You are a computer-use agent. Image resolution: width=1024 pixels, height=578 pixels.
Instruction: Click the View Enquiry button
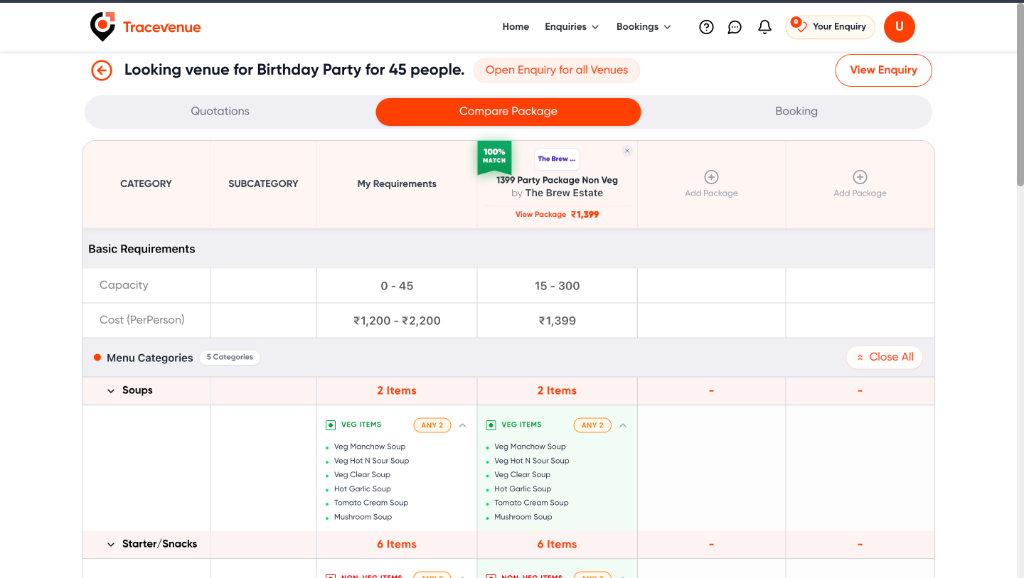[883, 70]
